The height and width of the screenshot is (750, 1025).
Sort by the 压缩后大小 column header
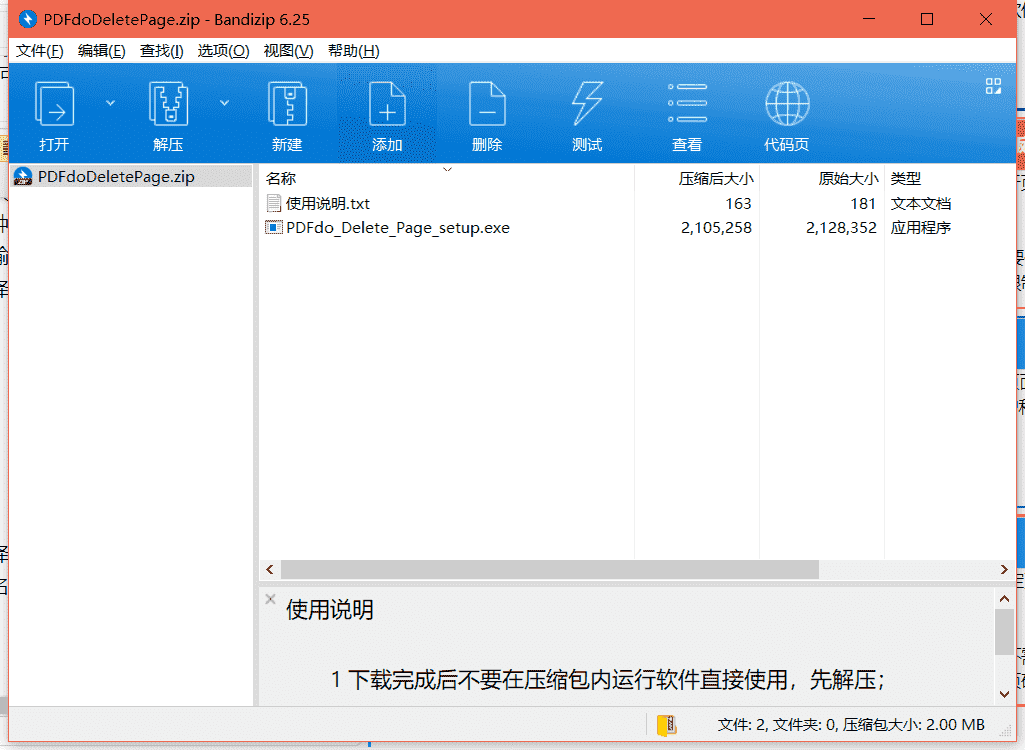[715, 179]
